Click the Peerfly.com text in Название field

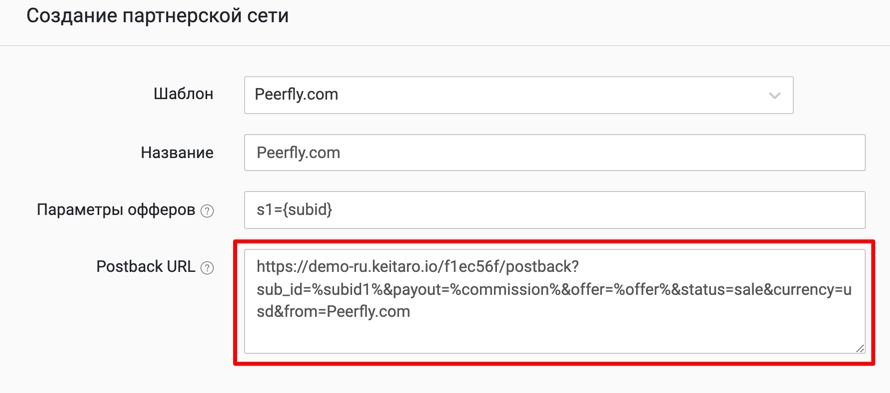(299, 153)
